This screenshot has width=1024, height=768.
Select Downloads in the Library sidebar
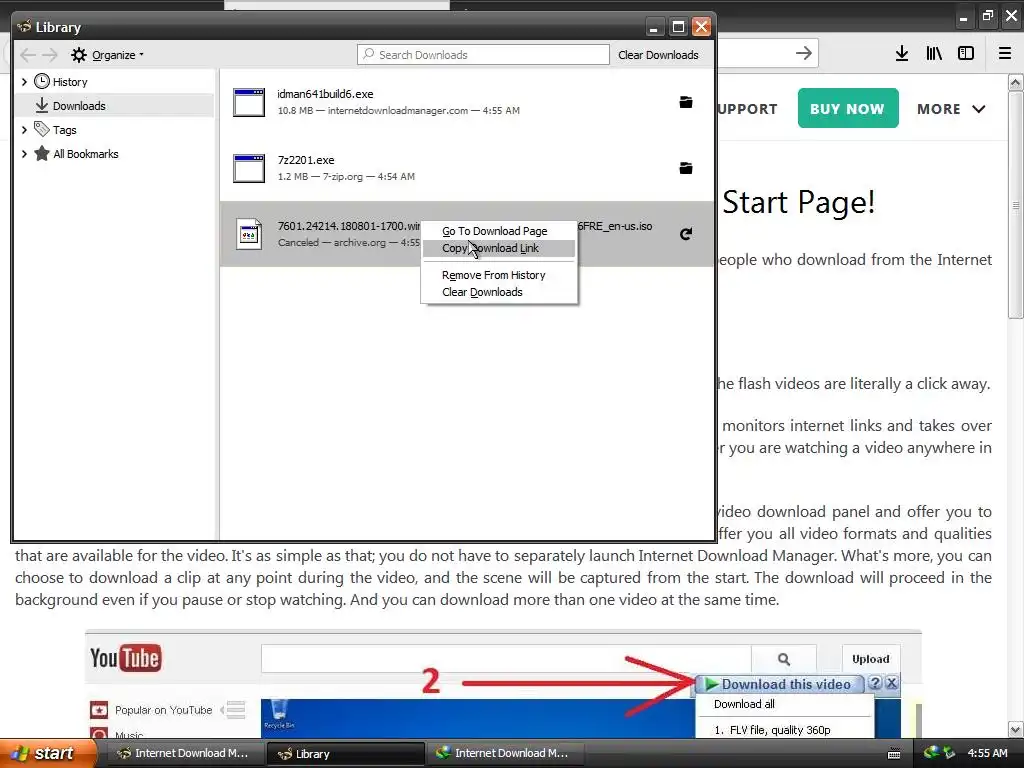(x=114, y=105)
